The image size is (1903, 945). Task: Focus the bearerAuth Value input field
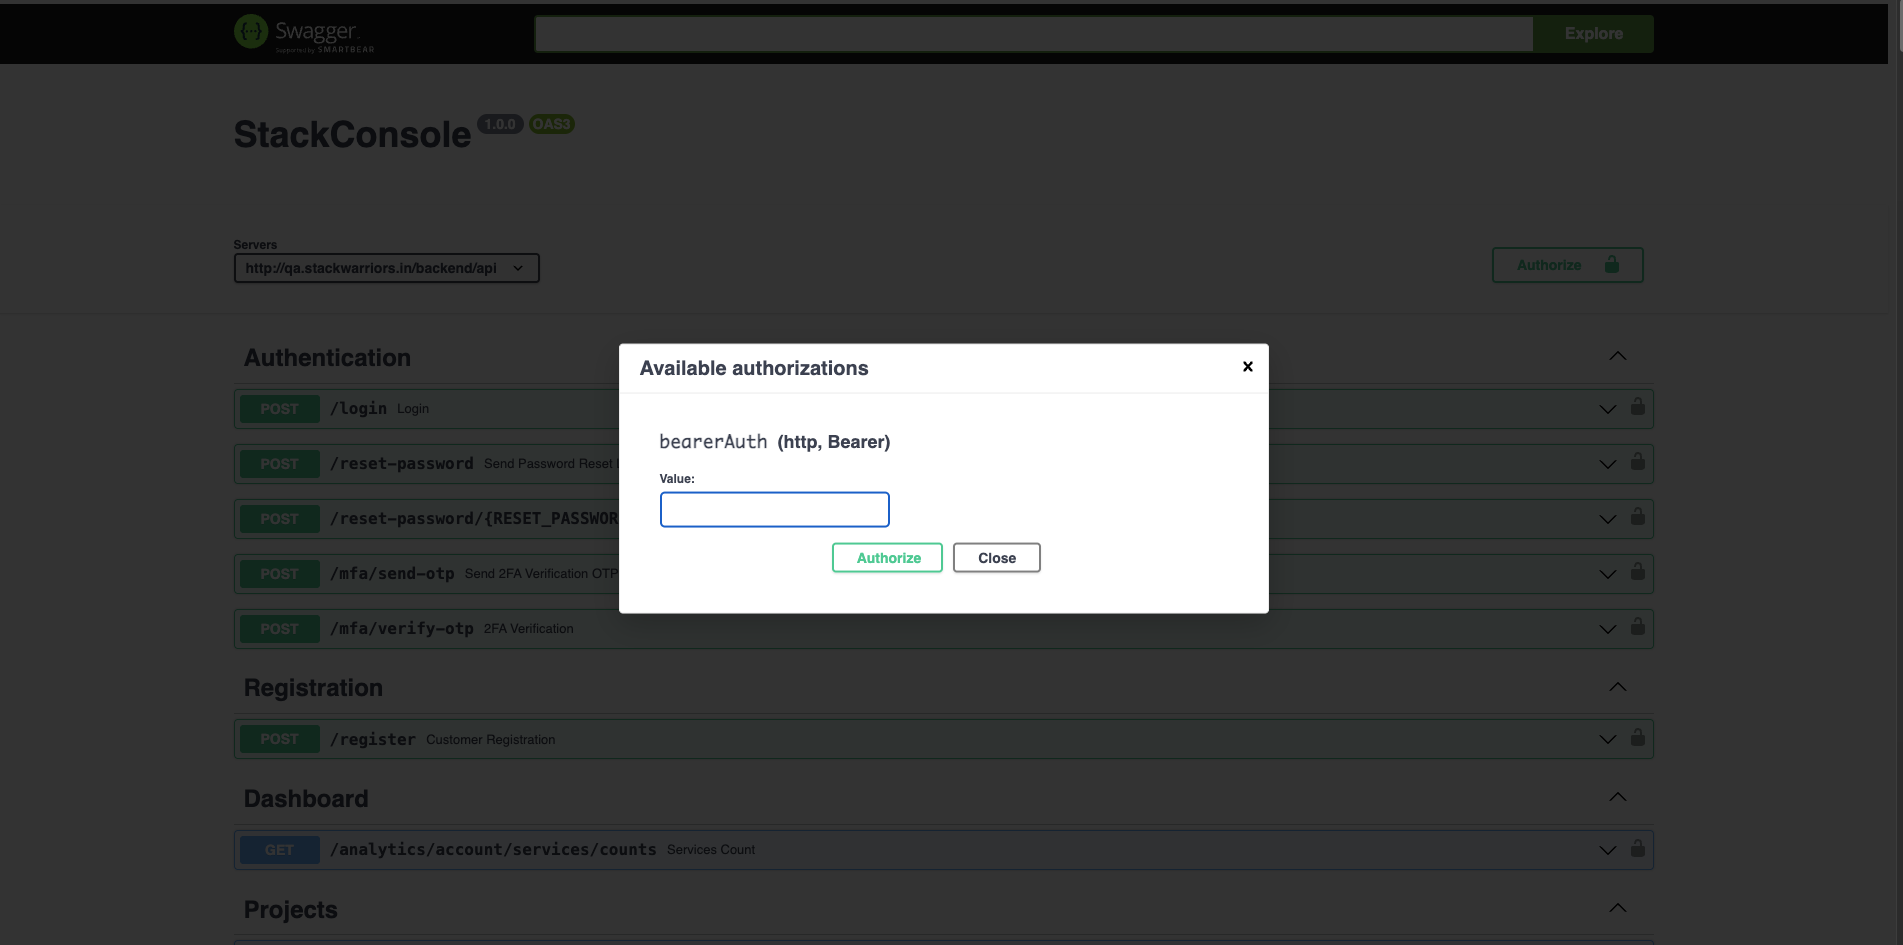774,509
